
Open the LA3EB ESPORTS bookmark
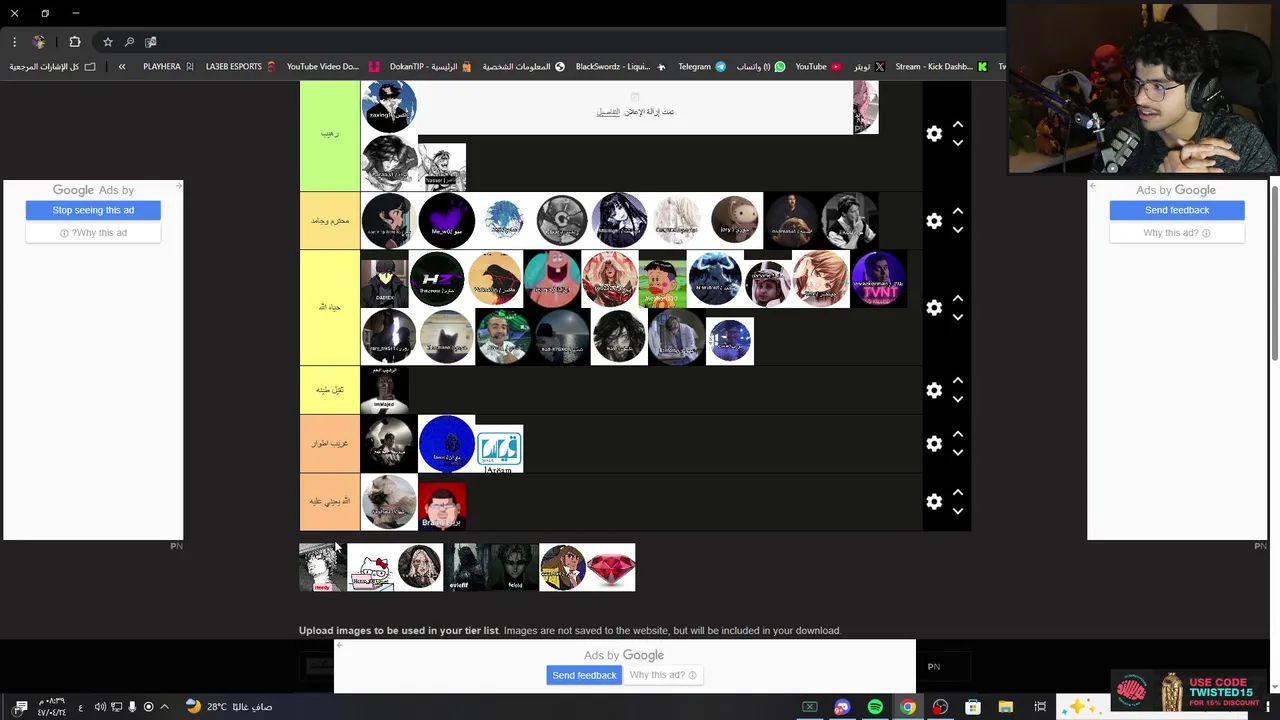click(x=240, y=67)
